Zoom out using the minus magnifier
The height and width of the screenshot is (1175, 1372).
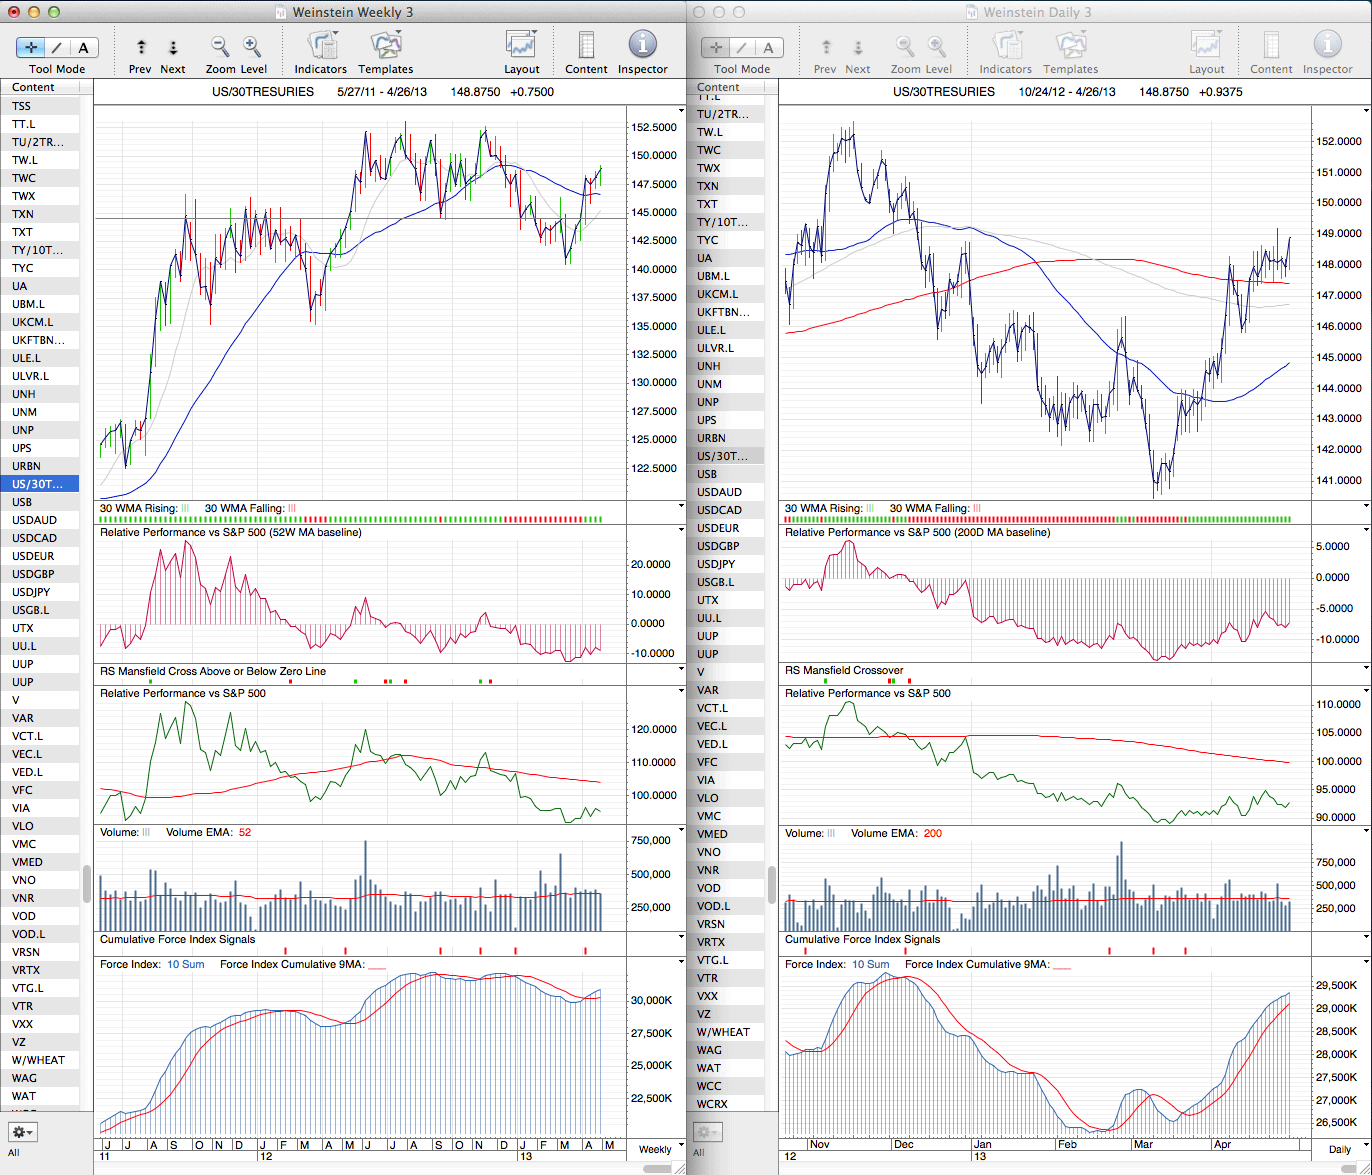click(220, 47)
